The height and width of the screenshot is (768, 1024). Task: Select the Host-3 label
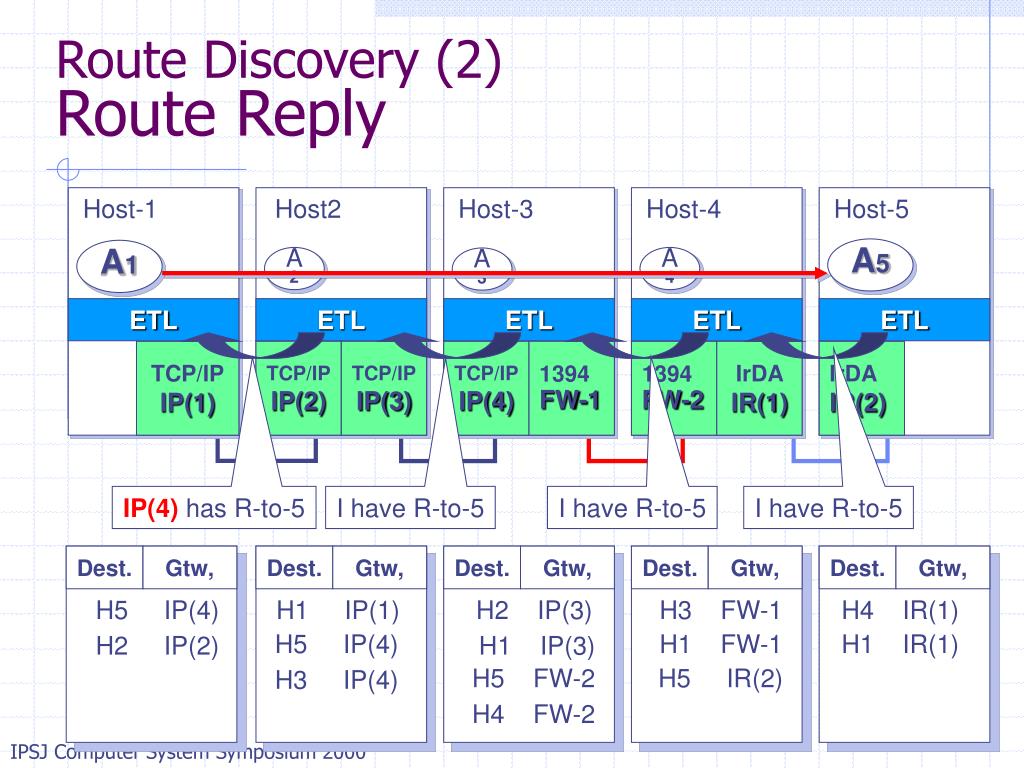pos(496,210)
